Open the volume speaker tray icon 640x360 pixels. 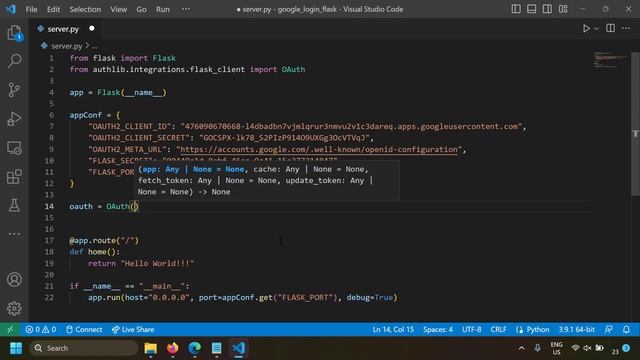(x=587, y=348)
